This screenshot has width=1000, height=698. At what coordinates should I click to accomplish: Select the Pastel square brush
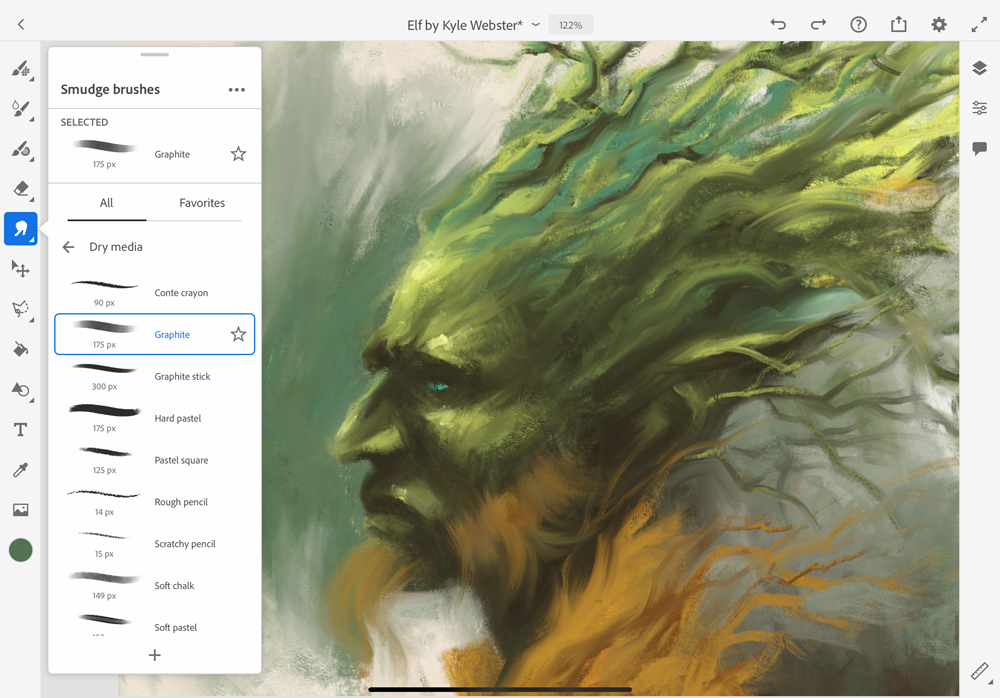[x=154, y=460]
